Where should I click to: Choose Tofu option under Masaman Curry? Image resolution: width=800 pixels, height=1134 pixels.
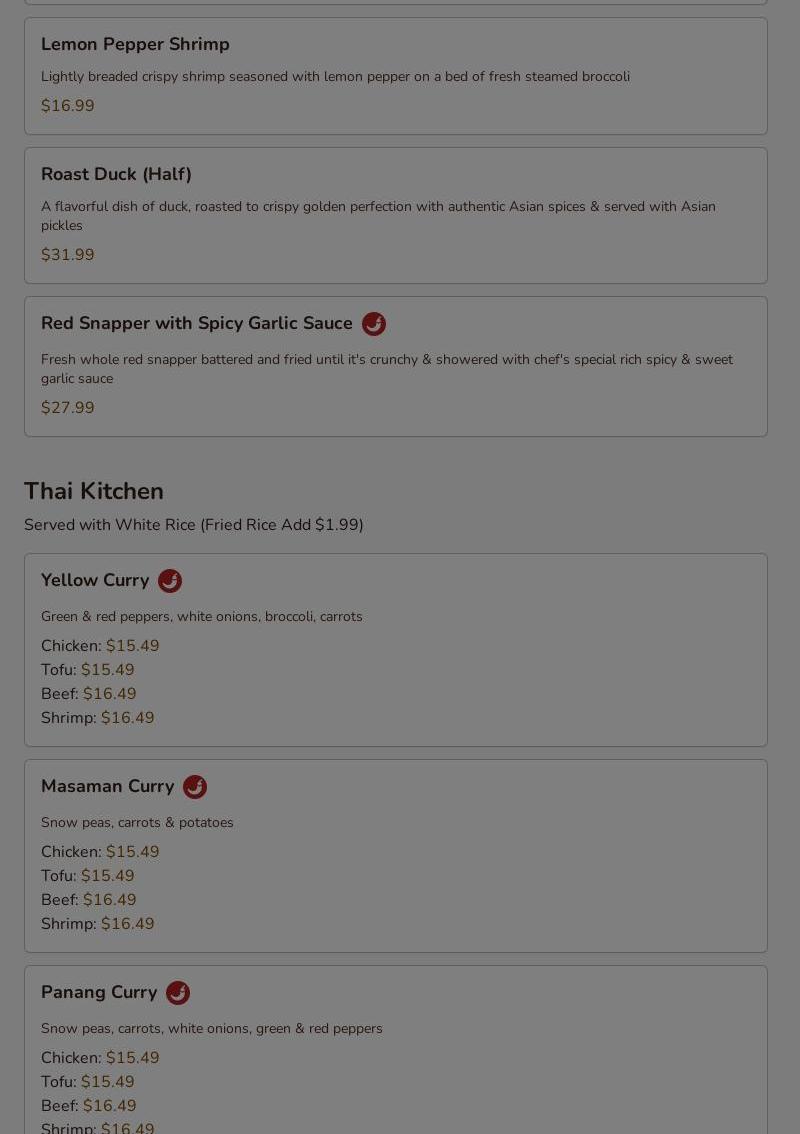tap(88, 876)
